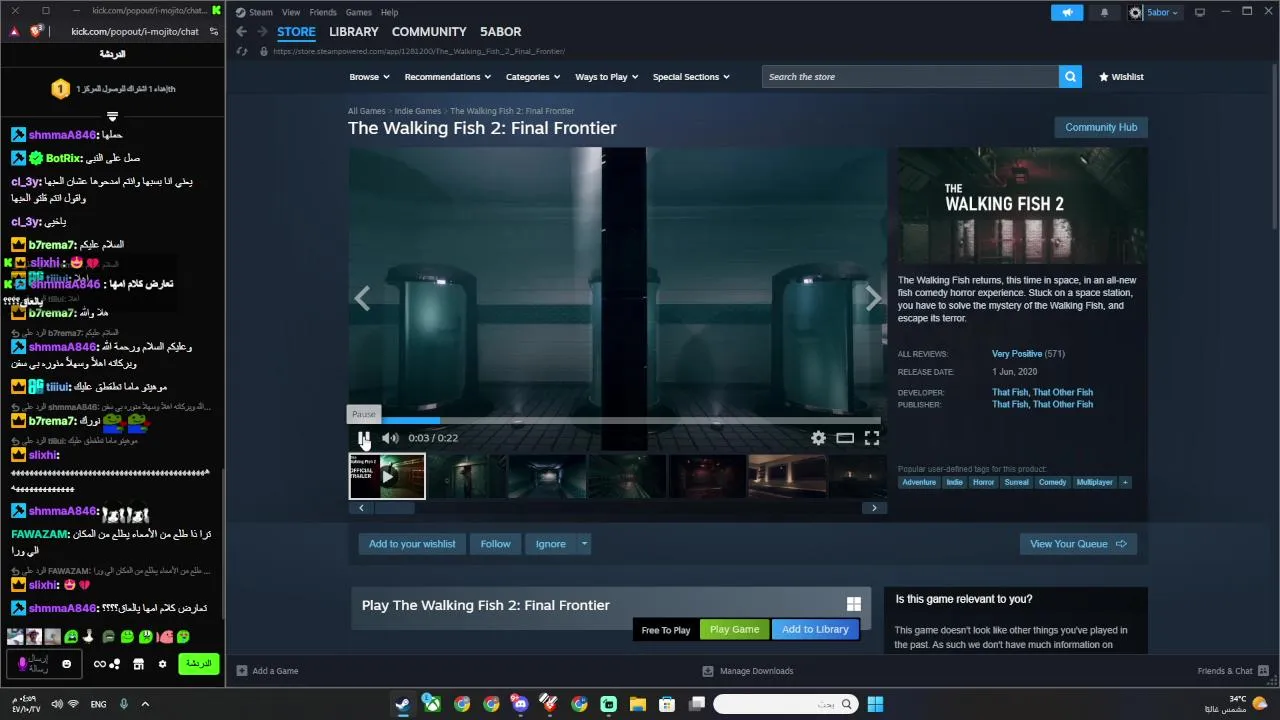1280x720 pixels.
Task: Open the Games menu
Action: coord(358,12)
